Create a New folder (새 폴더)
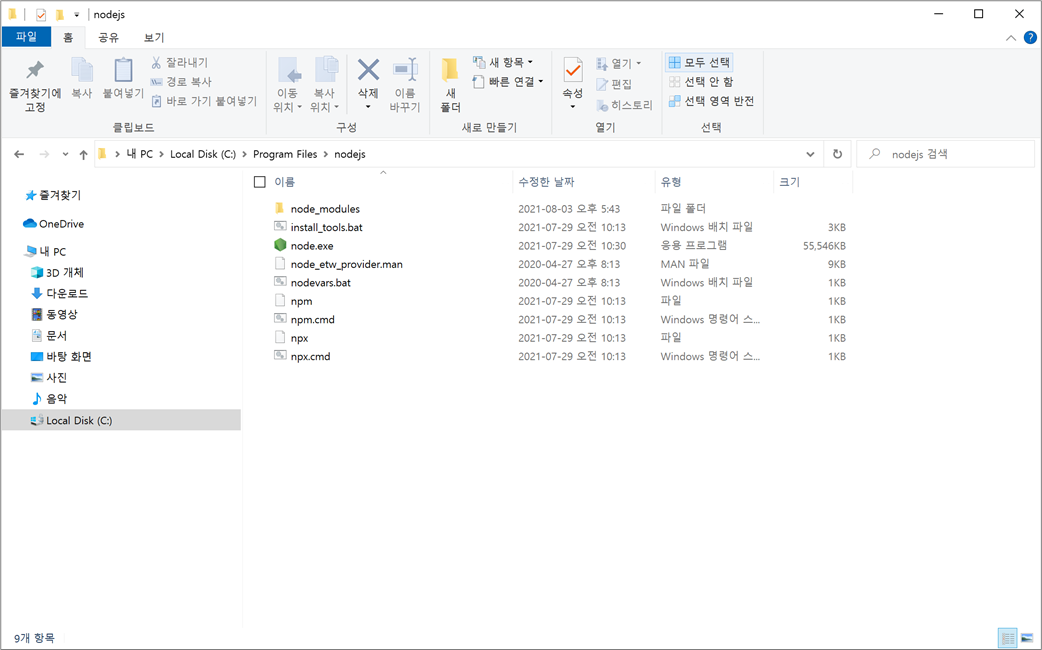 [450, 85]
